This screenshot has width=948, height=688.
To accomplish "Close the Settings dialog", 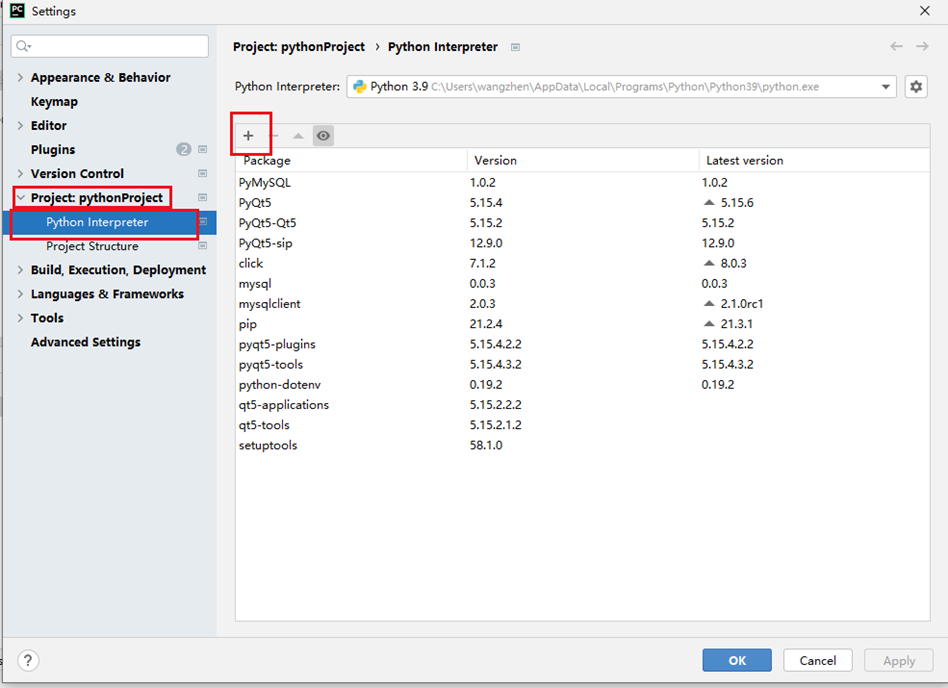I will (924, 11).
